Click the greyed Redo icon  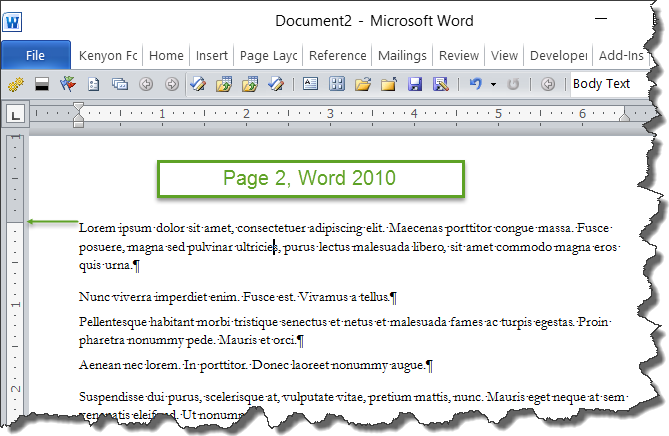click(x=513, y=84)
